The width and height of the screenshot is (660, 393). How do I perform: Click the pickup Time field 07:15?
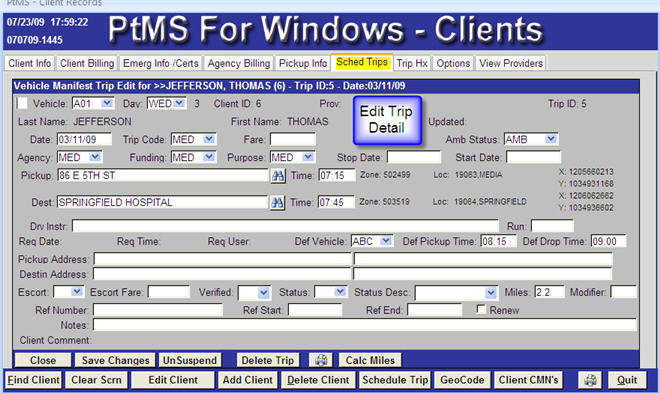[x=337, y=175]
